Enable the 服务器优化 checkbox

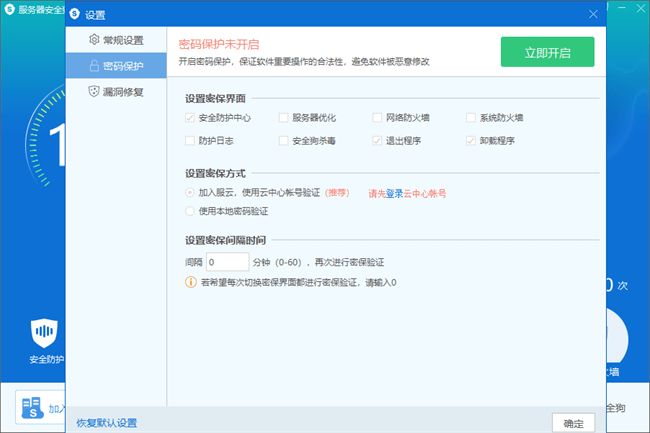click(284, 118)
